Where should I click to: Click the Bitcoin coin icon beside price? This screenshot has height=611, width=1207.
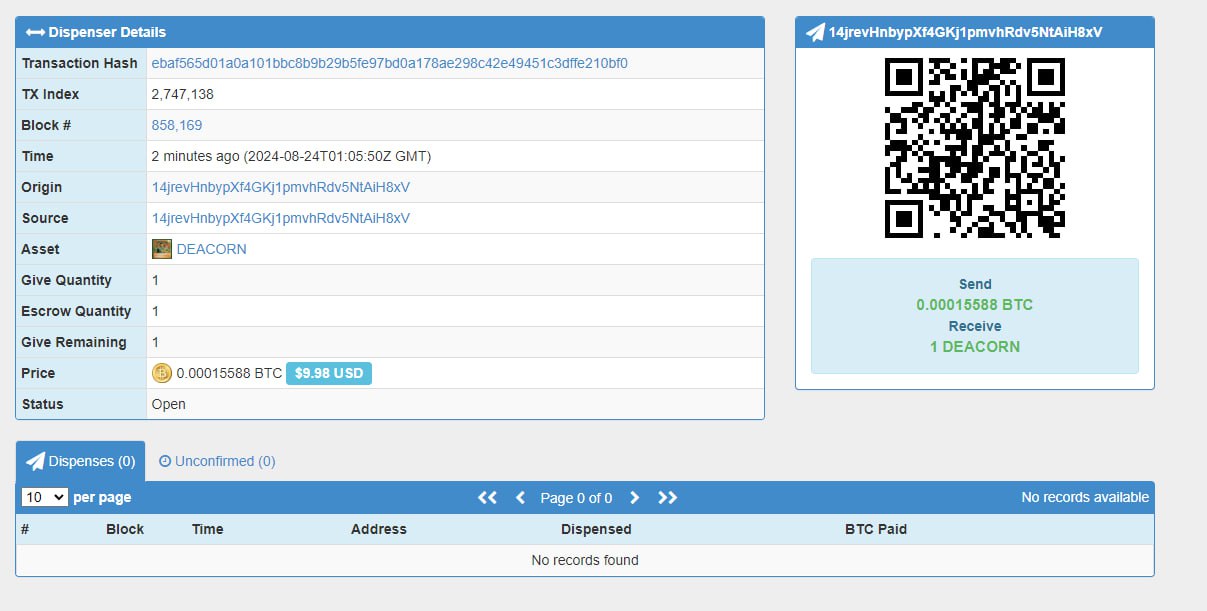coord(162,373)
